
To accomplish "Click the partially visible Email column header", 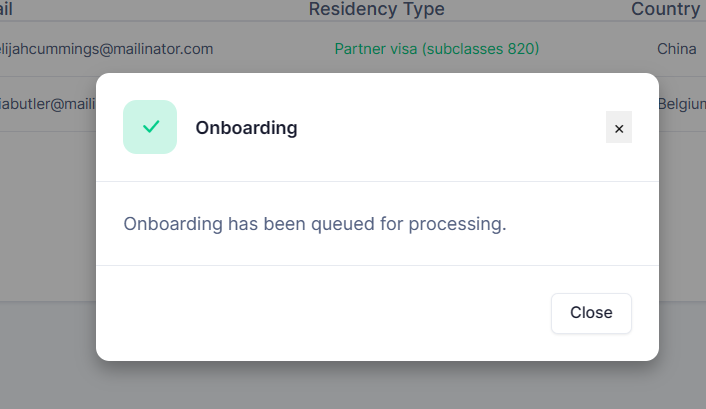I will pyautogui.click(x=6, y=9).
